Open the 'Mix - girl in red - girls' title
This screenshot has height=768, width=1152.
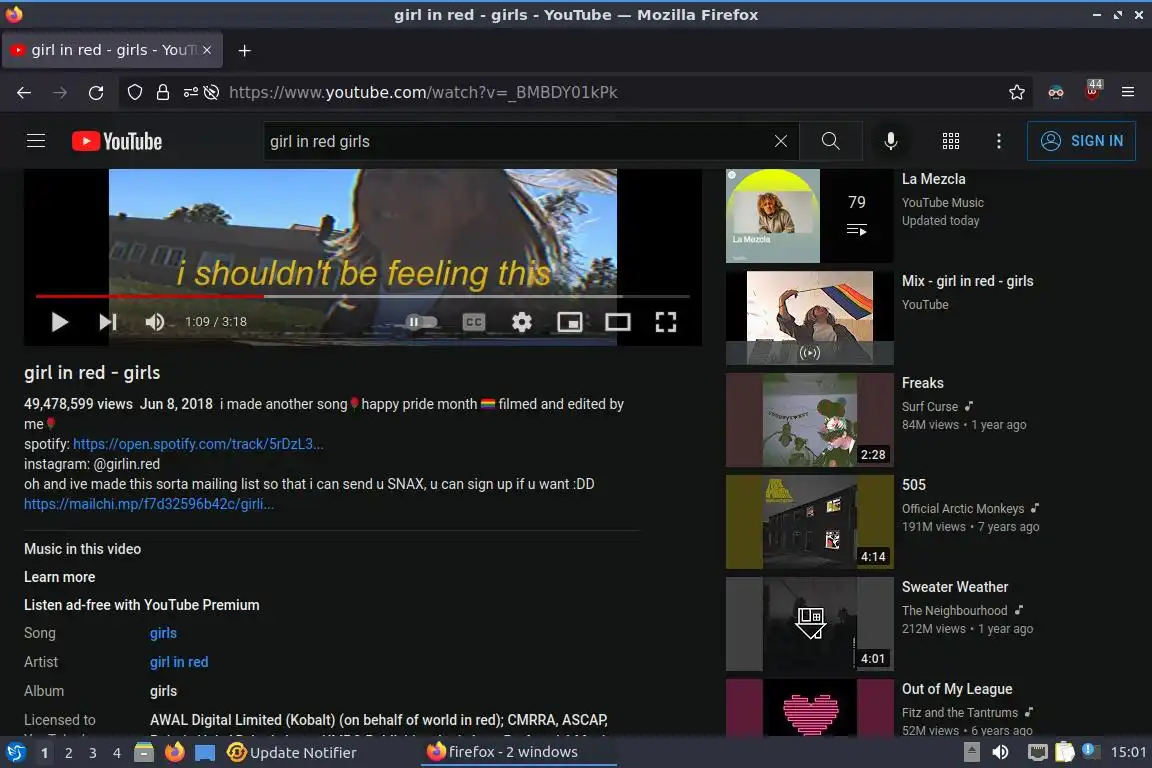968,281
